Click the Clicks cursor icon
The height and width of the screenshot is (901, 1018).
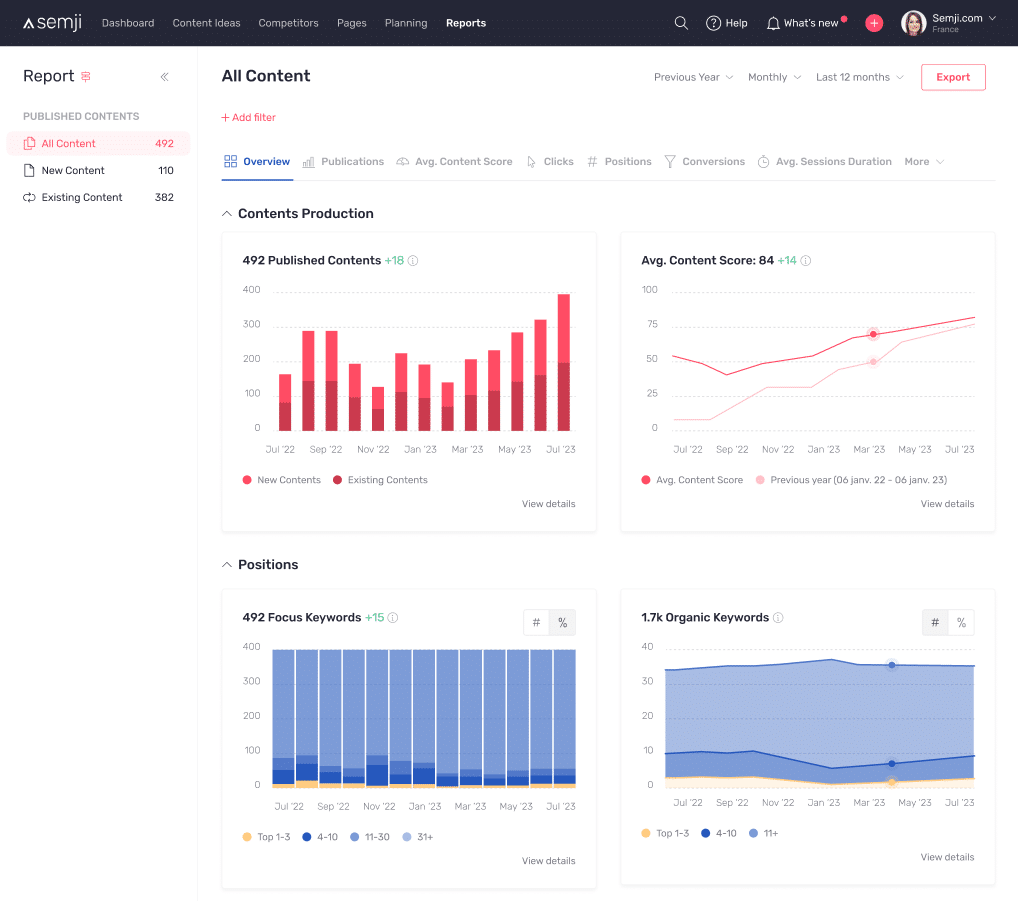coord(531,162)
